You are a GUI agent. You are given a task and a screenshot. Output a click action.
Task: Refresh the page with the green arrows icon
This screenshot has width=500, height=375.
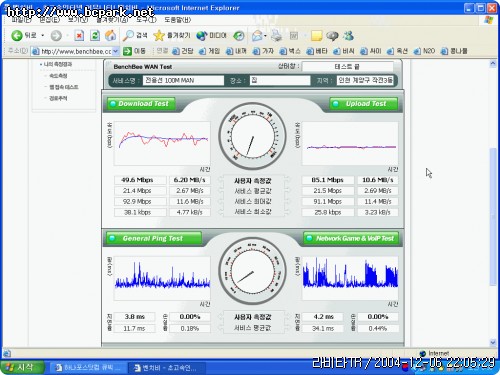[x=95, y=35]
